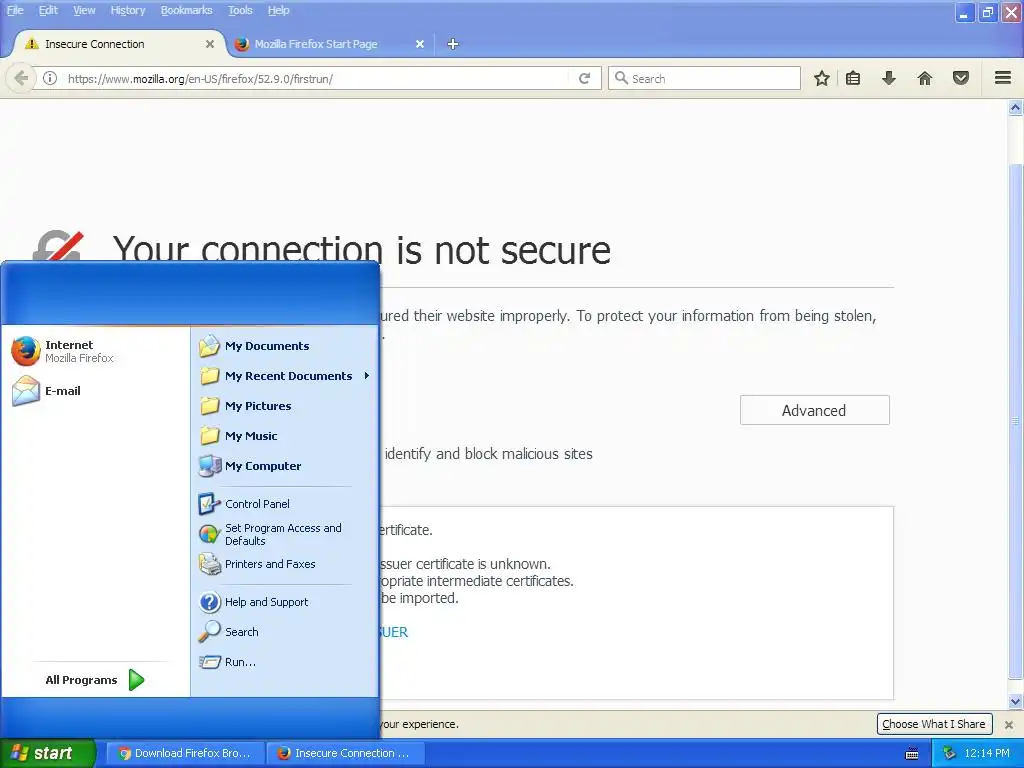The height and width of the screenshot is (768, 1024).
Task: Open the Downloads arrow icon
Action: [x=889, y=79]
